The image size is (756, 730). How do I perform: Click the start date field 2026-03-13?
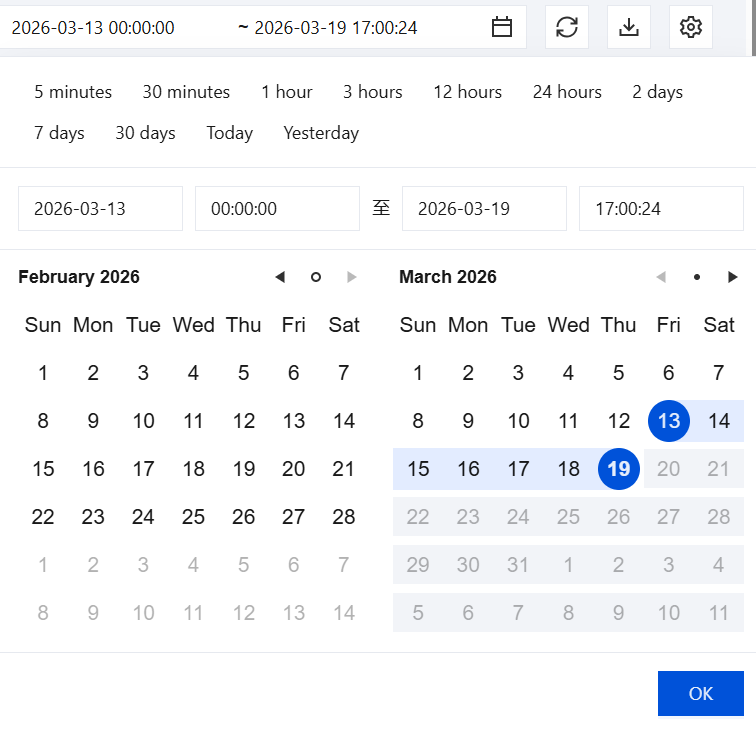(100, 209)
